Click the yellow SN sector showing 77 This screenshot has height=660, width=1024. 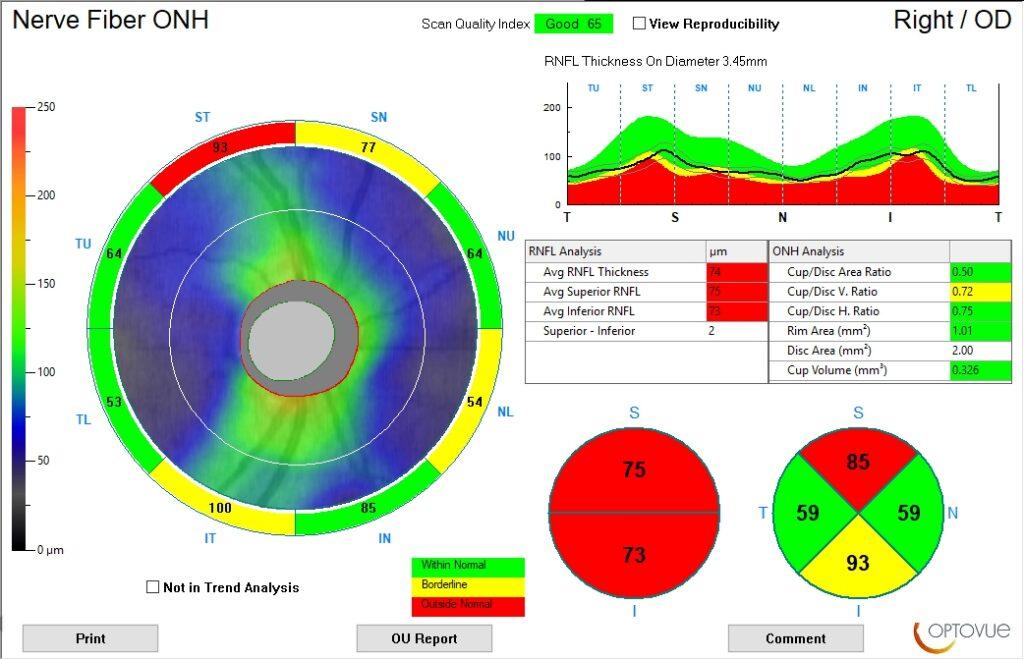(x=365, y=146)
